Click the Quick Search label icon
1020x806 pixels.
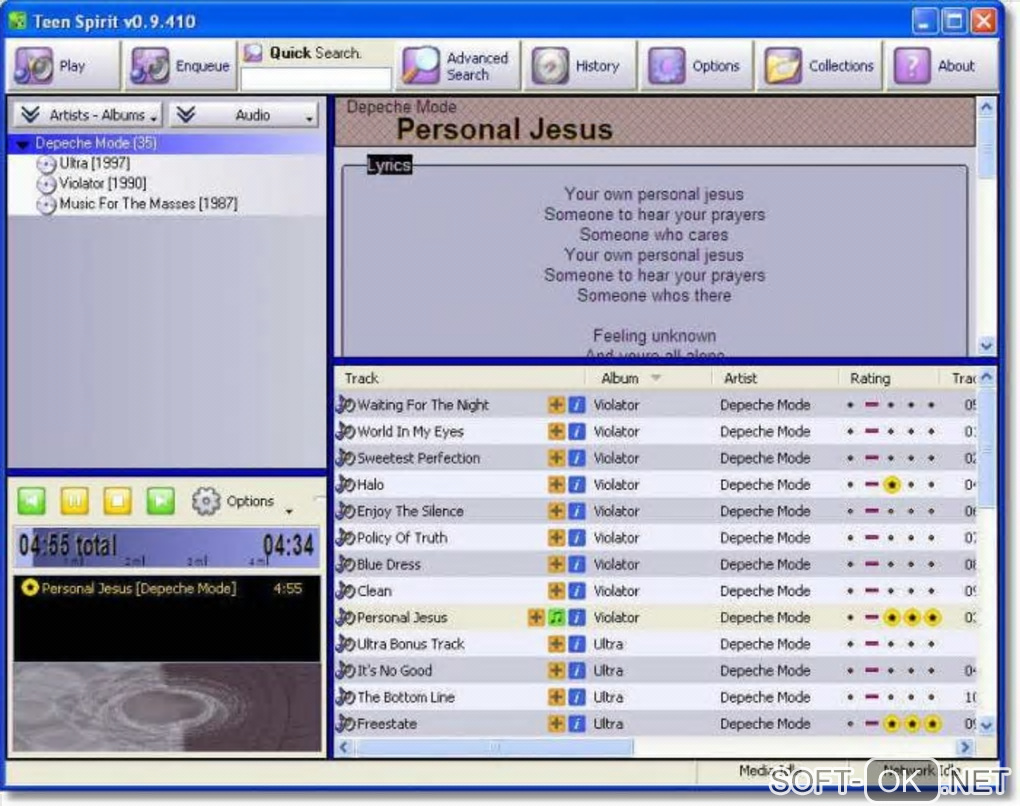(253, 53)
